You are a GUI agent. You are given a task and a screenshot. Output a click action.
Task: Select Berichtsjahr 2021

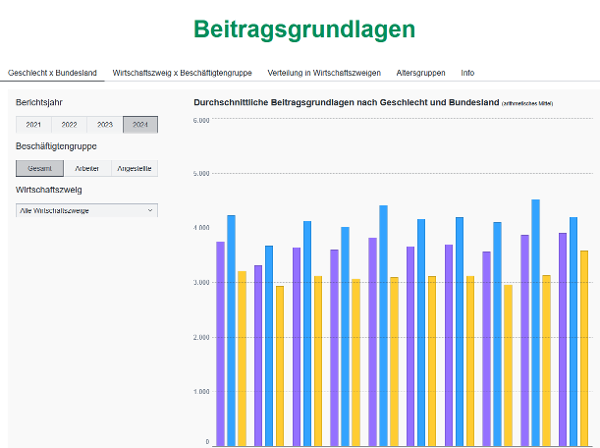click(x=33, y=125)
